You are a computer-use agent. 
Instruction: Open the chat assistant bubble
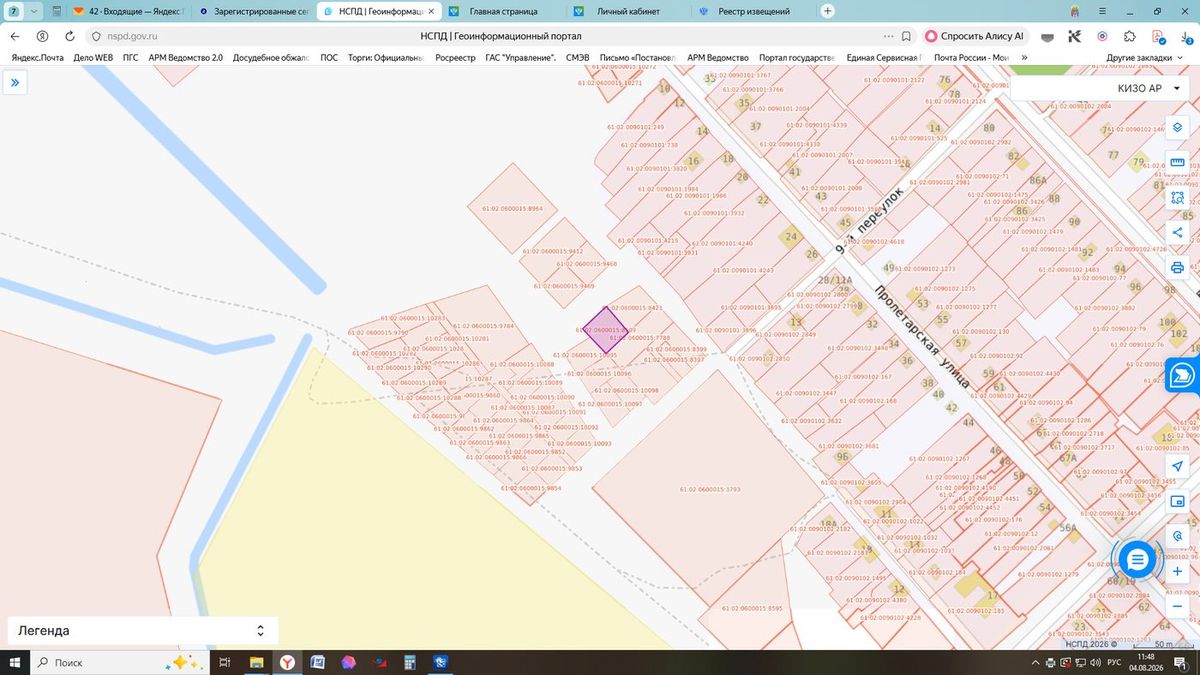click(x=1137, y=559)
